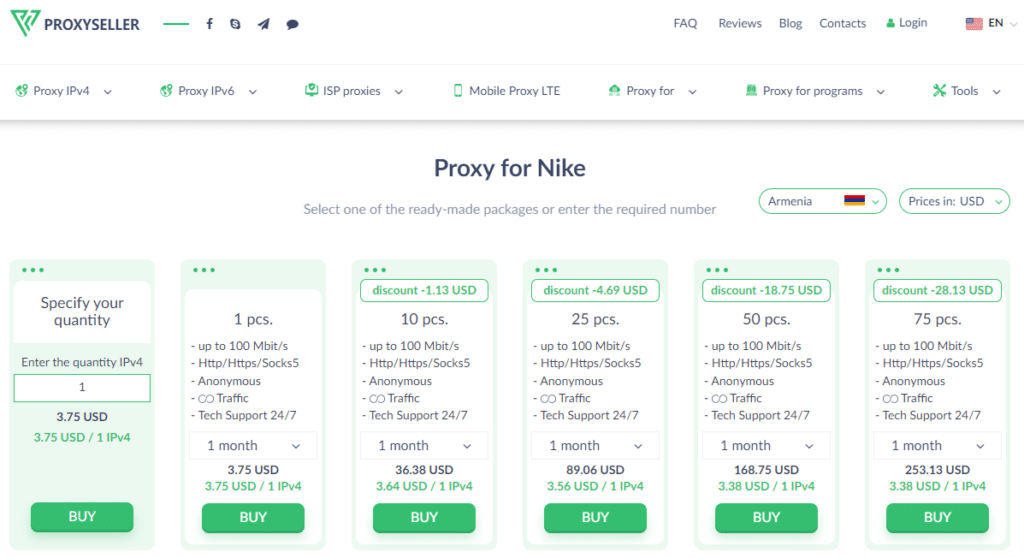The width and height of the screenshot is (1024, 558).
Task: Open the 50 pcs. month period dropdown
Action: [x=767, y=446]
